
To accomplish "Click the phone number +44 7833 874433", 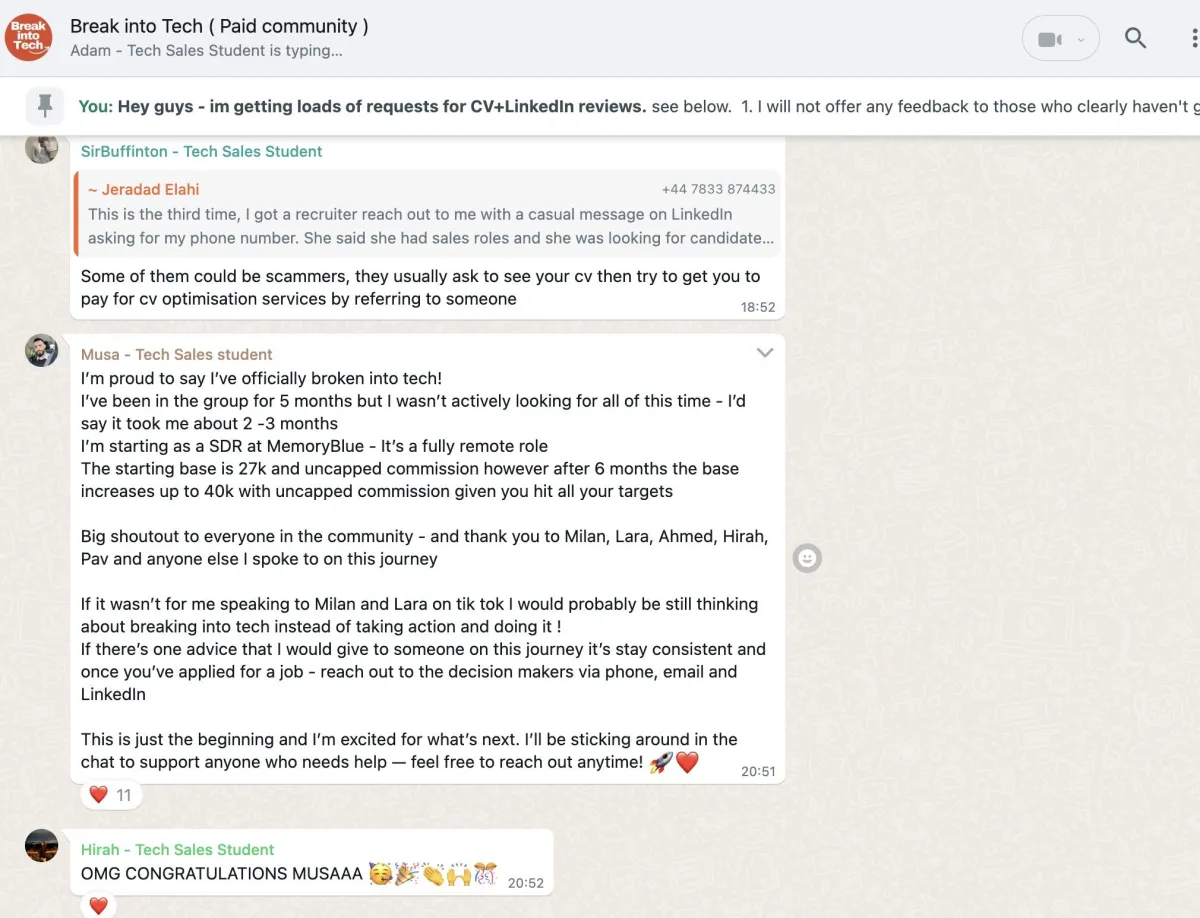I will (x=718, y=189).
